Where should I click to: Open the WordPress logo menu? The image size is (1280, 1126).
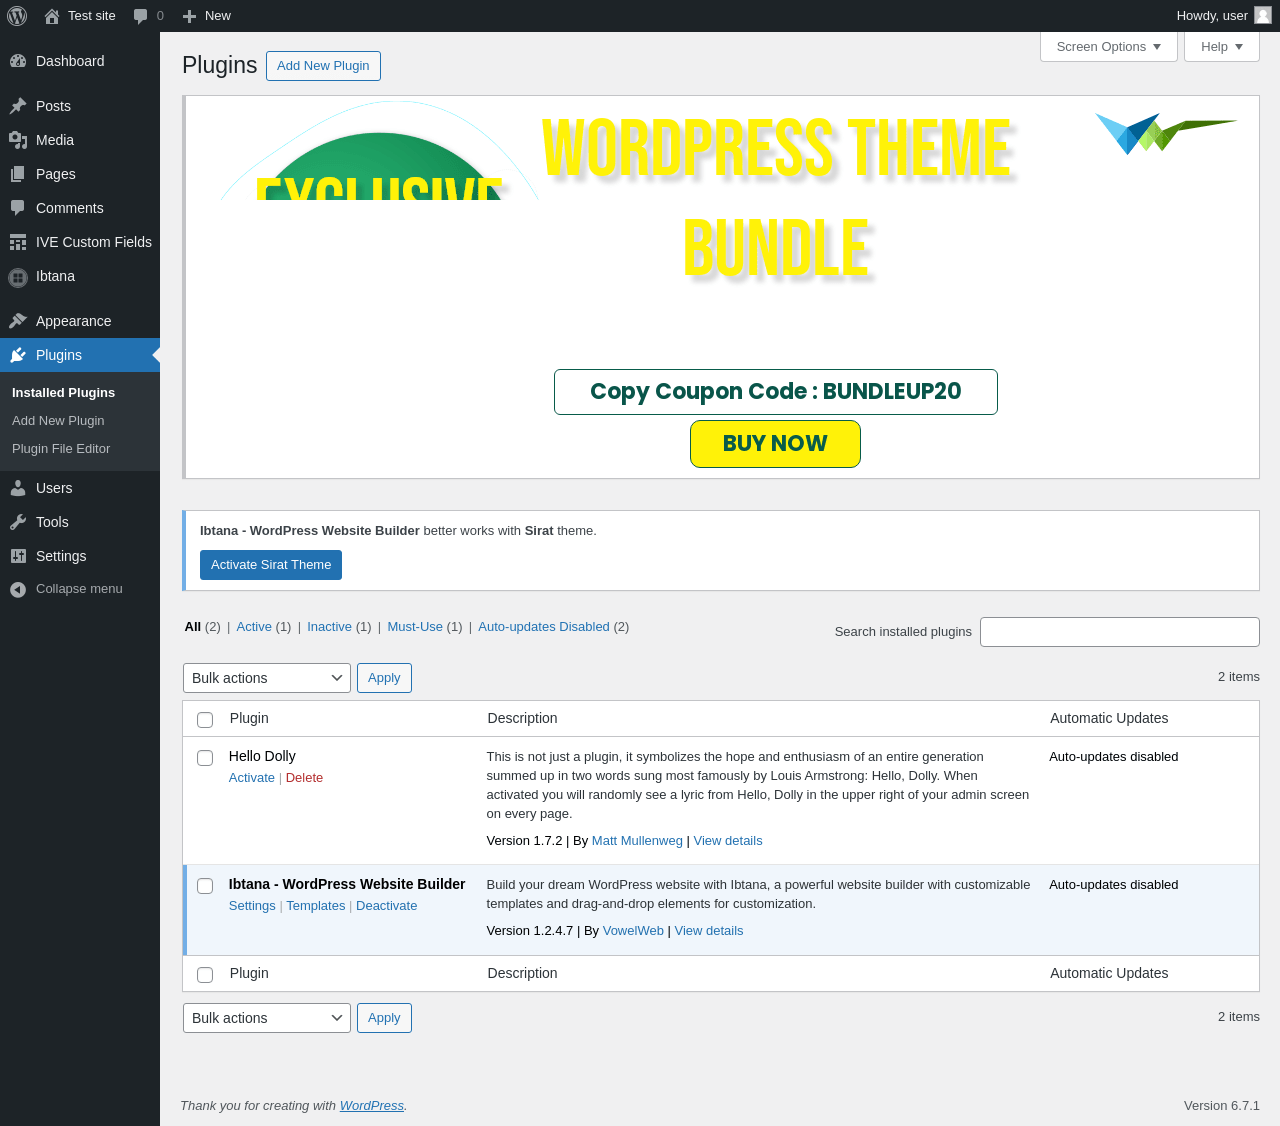tap(17, 16)
